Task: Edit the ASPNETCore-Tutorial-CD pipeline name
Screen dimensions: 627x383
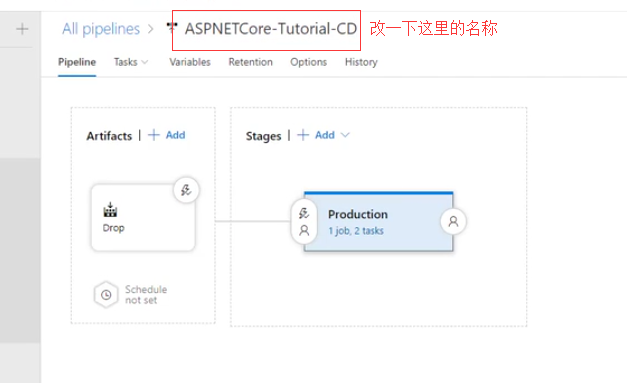Action: point(271,29)
